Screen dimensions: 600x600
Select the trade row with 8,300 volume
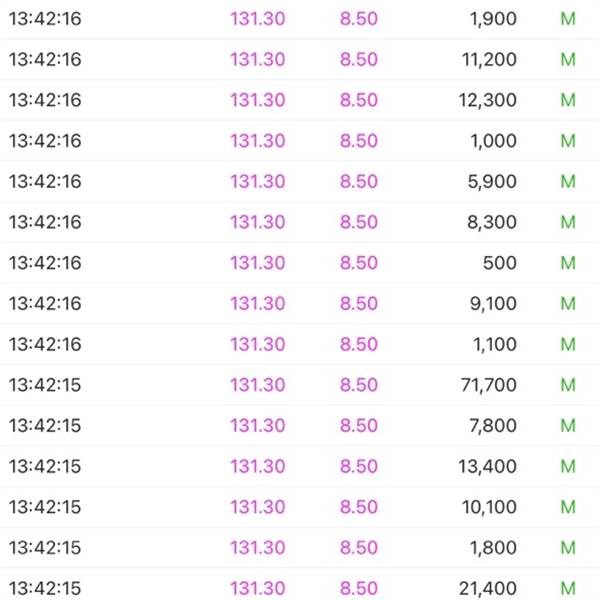click(x=493, y=222)
